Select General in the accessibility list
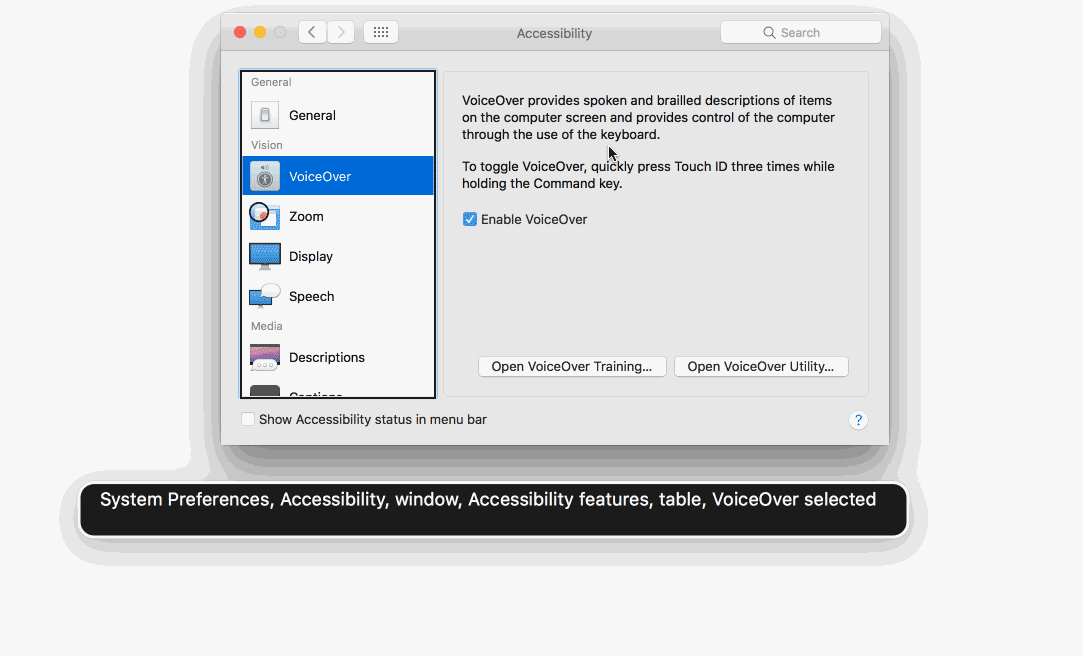The image size is (1083, 656). [313, 115]
